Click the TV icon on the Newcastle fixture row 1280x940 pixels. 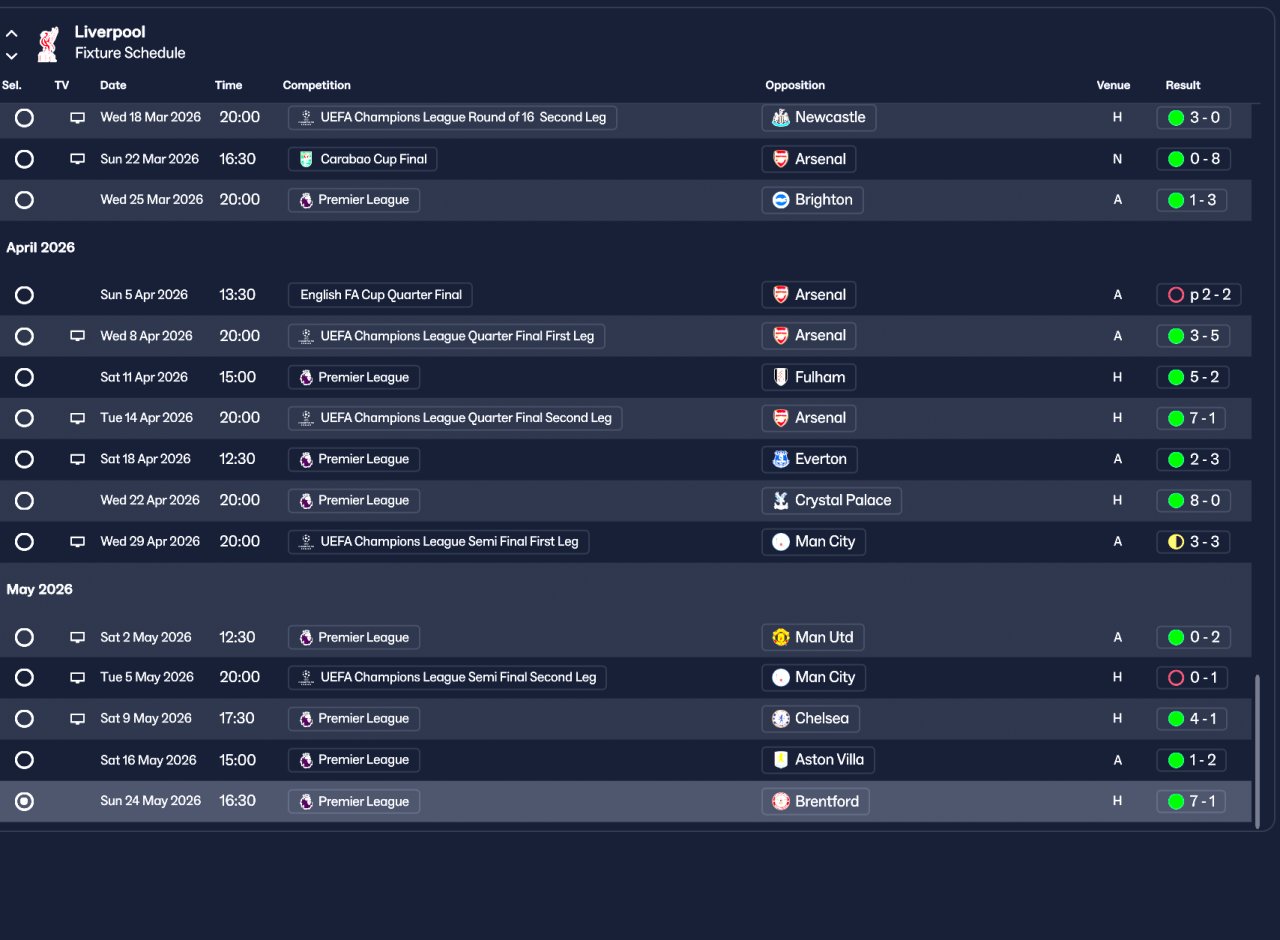[x=77, y=118]
